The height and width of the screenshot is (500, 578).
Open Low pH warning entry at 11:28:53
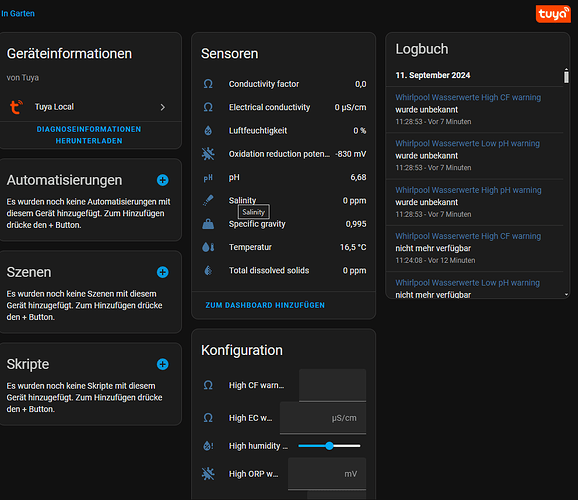tap(467, 144)
